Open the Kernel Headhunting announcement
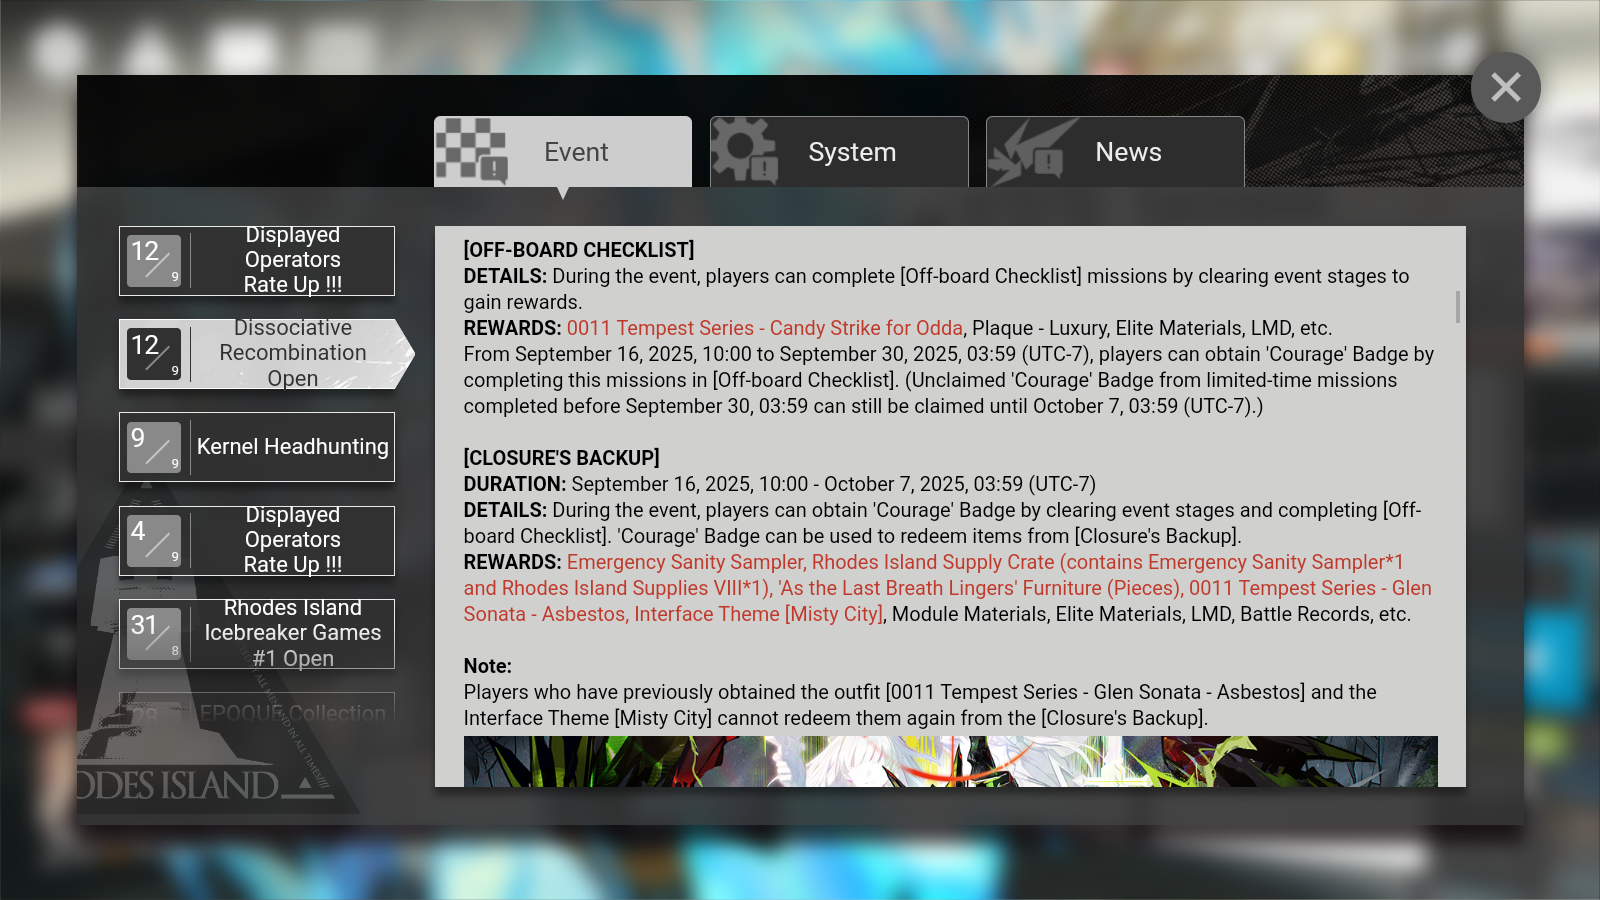 point(257,447)
